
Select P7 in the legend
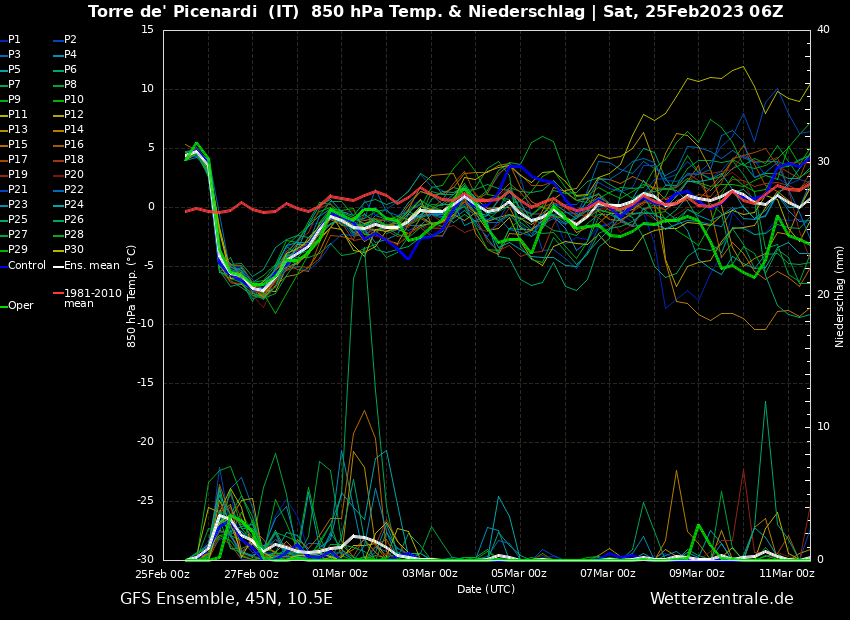(14, 85)
